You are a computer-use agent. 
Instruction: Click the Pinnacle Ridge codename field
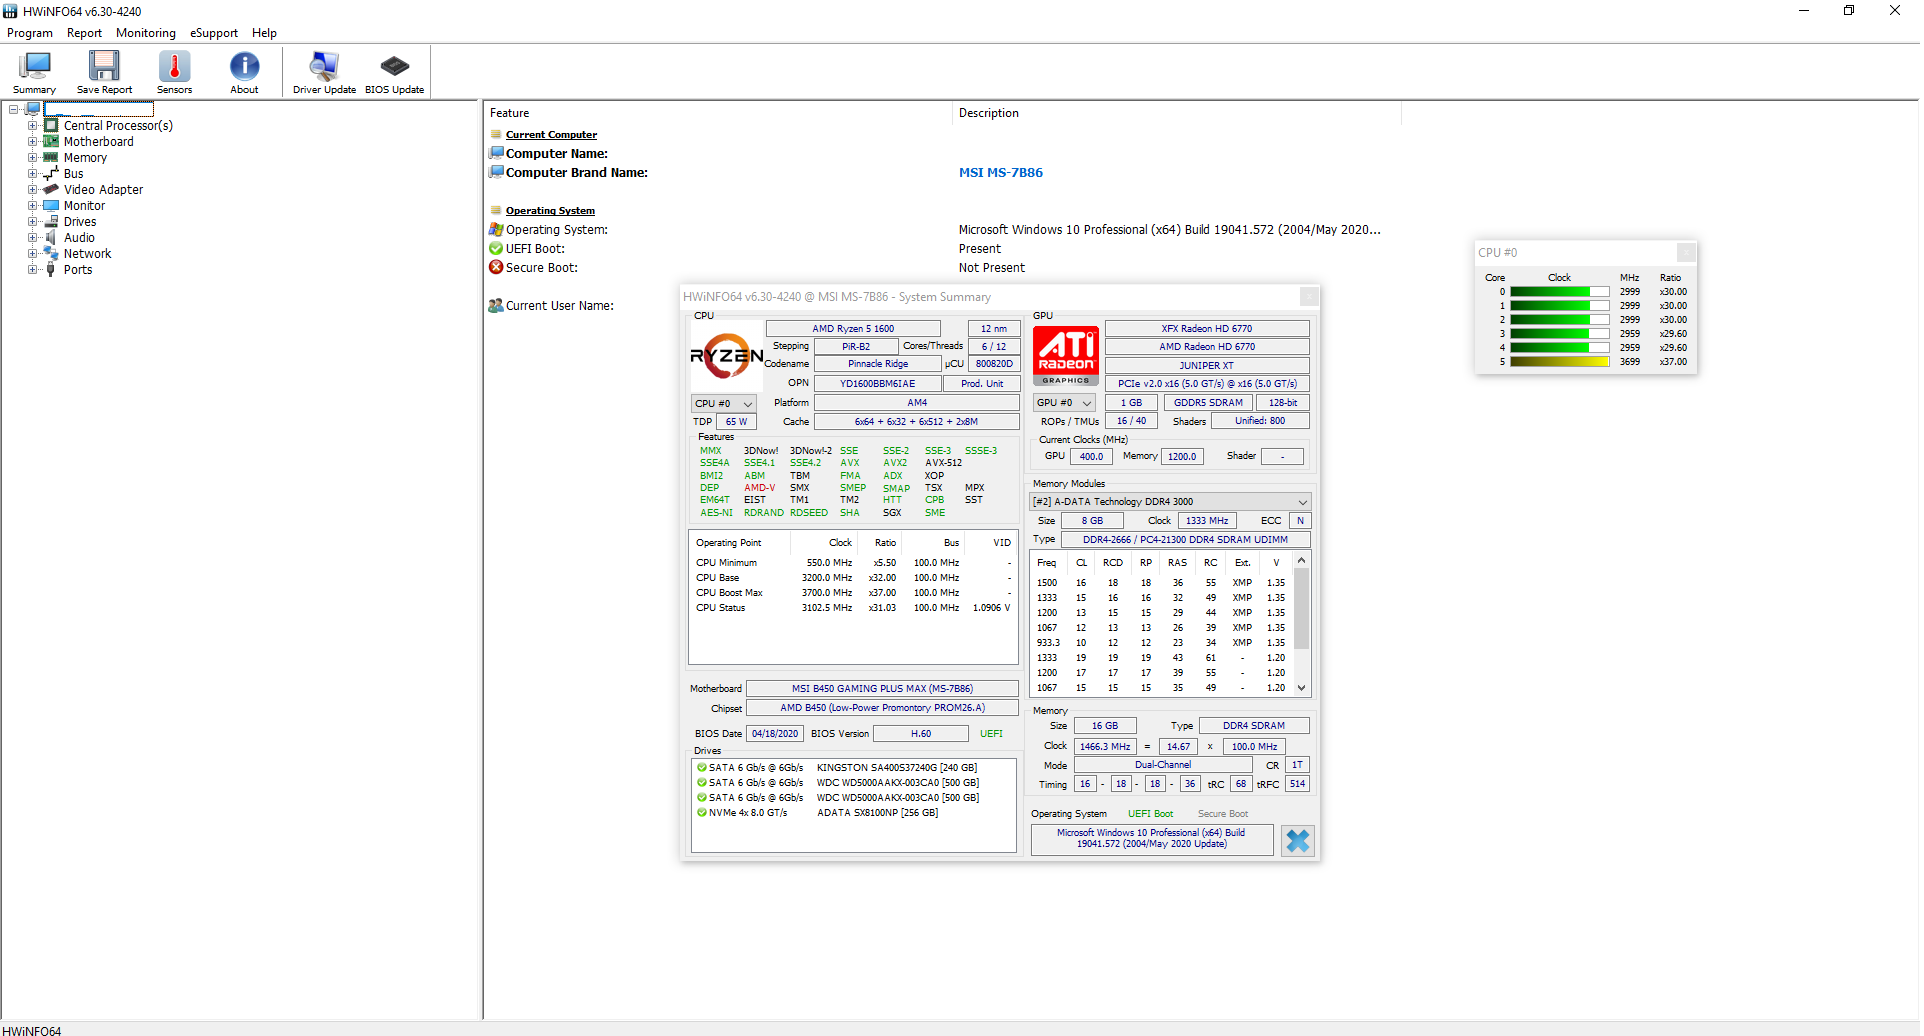[x=878, y=365]
